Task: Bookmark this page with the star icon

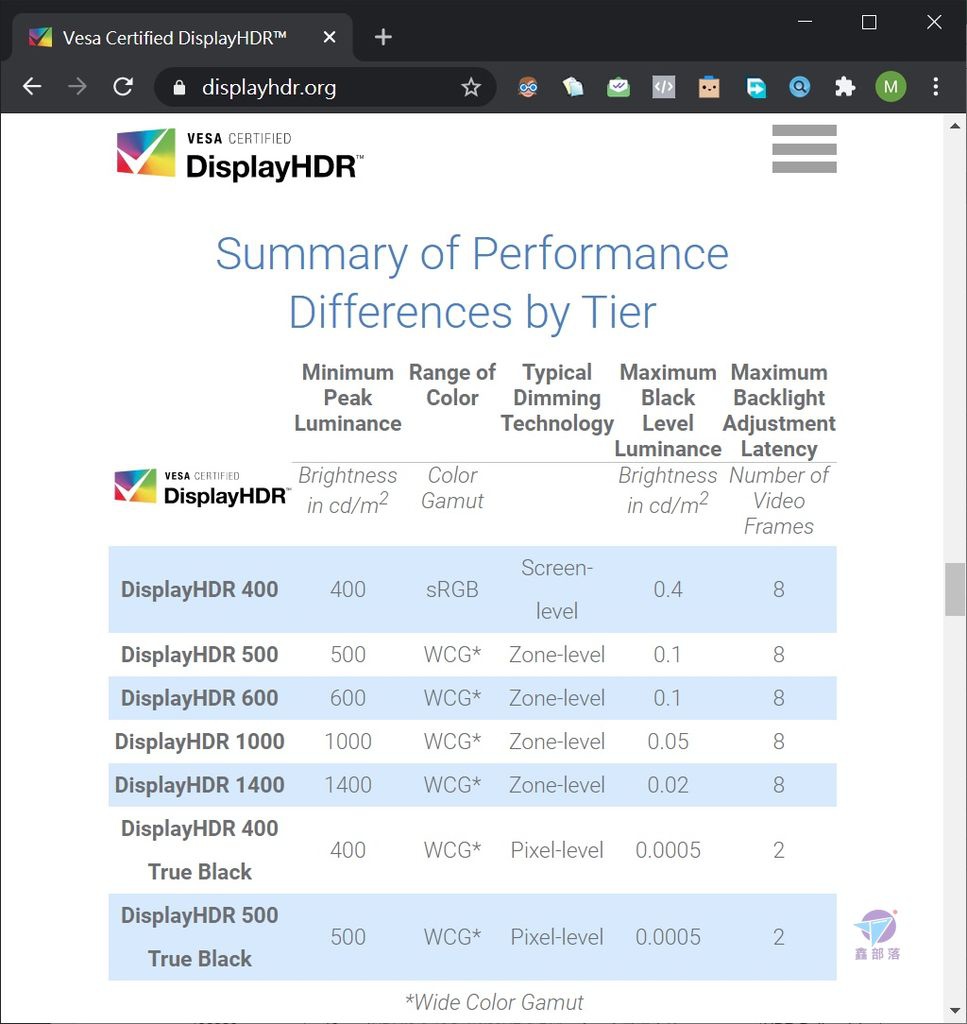Action: [471, 87]
